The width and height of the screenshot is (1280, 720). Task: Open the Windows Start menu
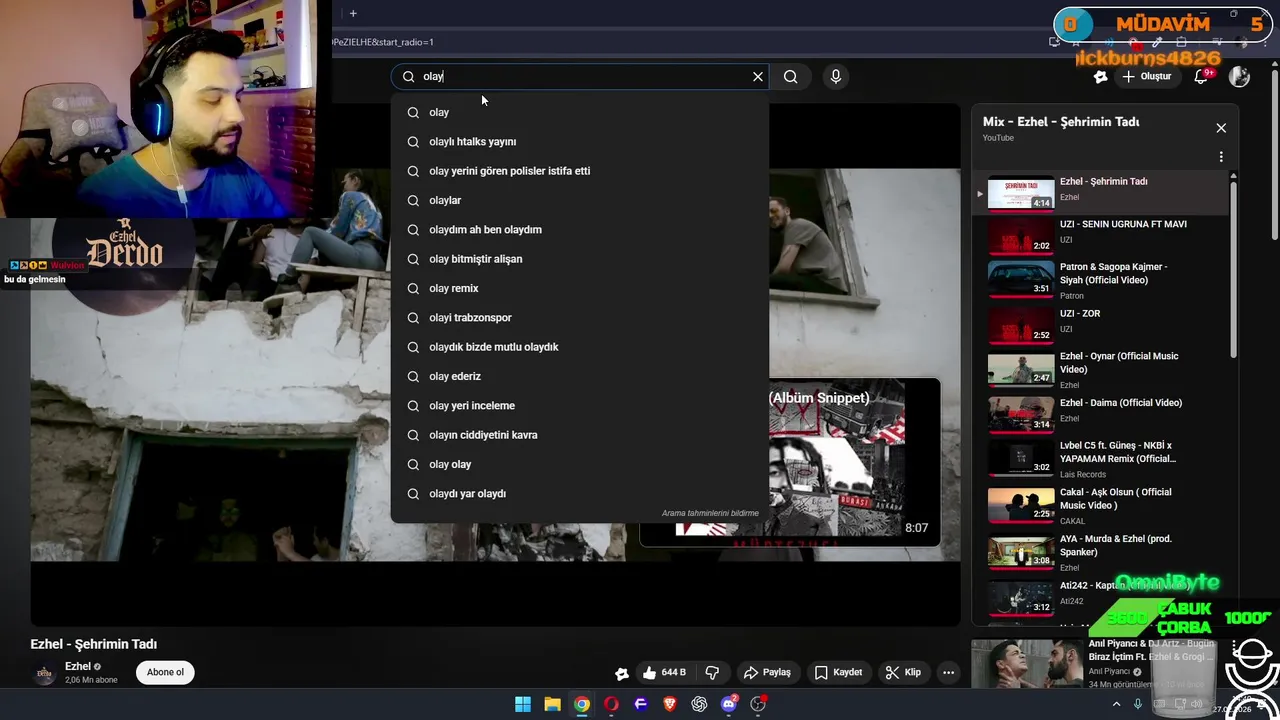click(x=523, y=704)
